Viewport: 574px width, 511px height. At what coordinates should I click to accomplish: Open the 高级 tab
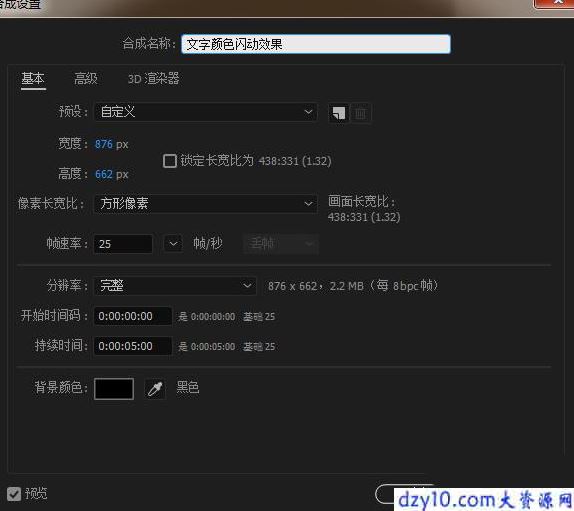pyautogui.click(x=86, y=78)
